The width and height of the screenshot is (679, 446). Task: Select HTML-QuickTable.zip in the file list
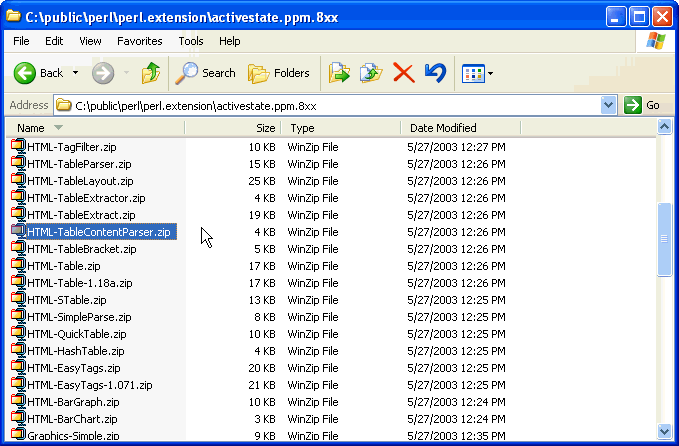[76, 334]
